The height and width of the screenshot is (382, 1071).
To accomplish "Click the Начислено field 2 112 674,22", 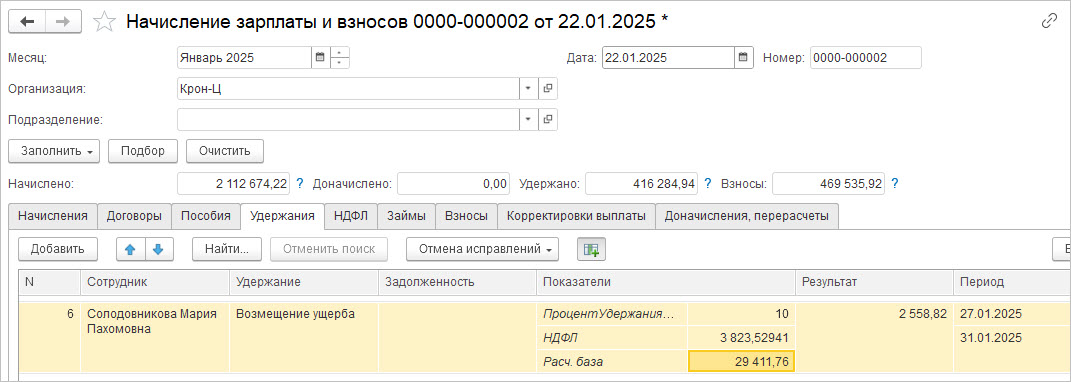I will (233, 183).
